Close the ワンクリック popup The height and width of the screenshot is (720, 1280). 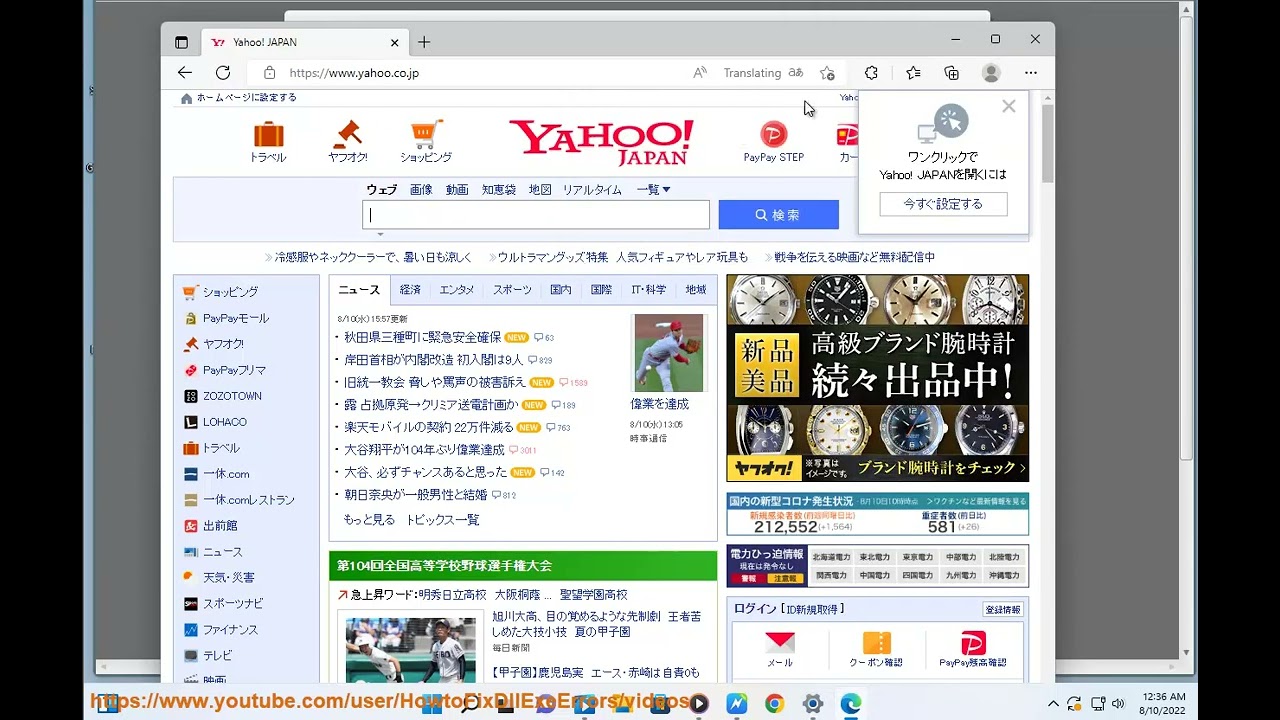click(1008, 106)
